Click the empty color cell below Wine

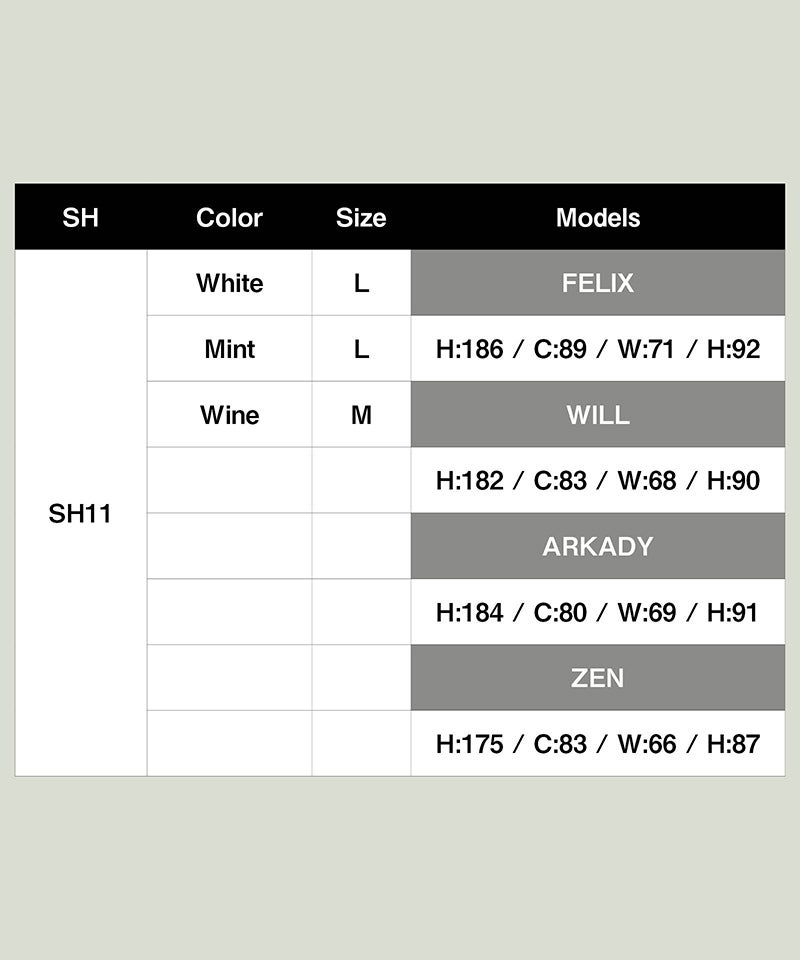click(230, 481)
